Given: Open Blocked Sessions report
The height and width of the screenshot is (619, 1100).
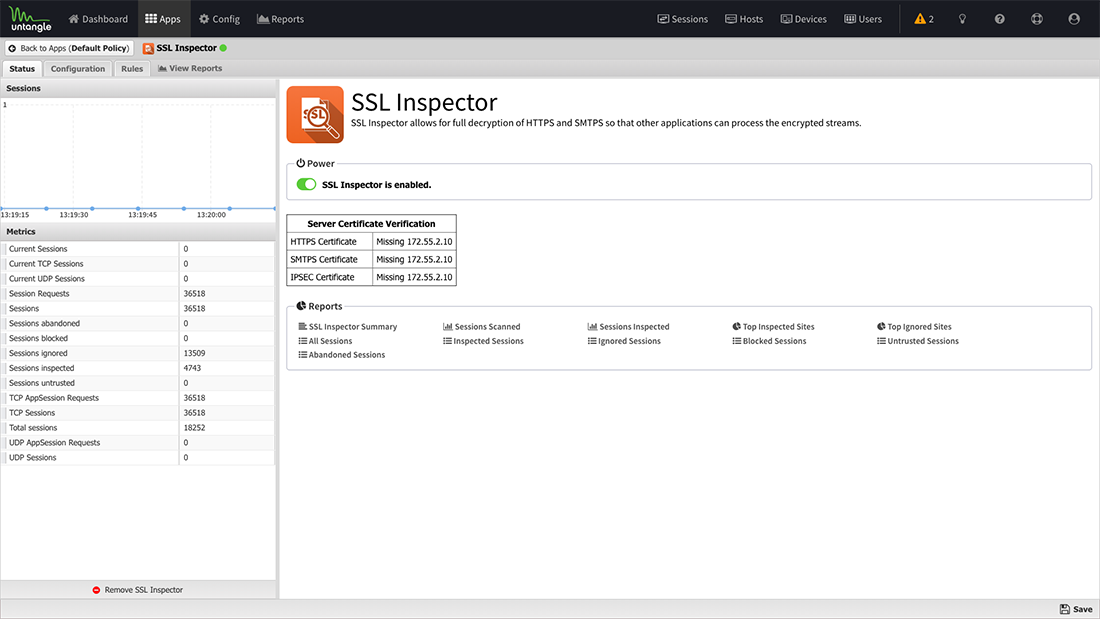Looking at the screenshot, I should coord(770,341).
